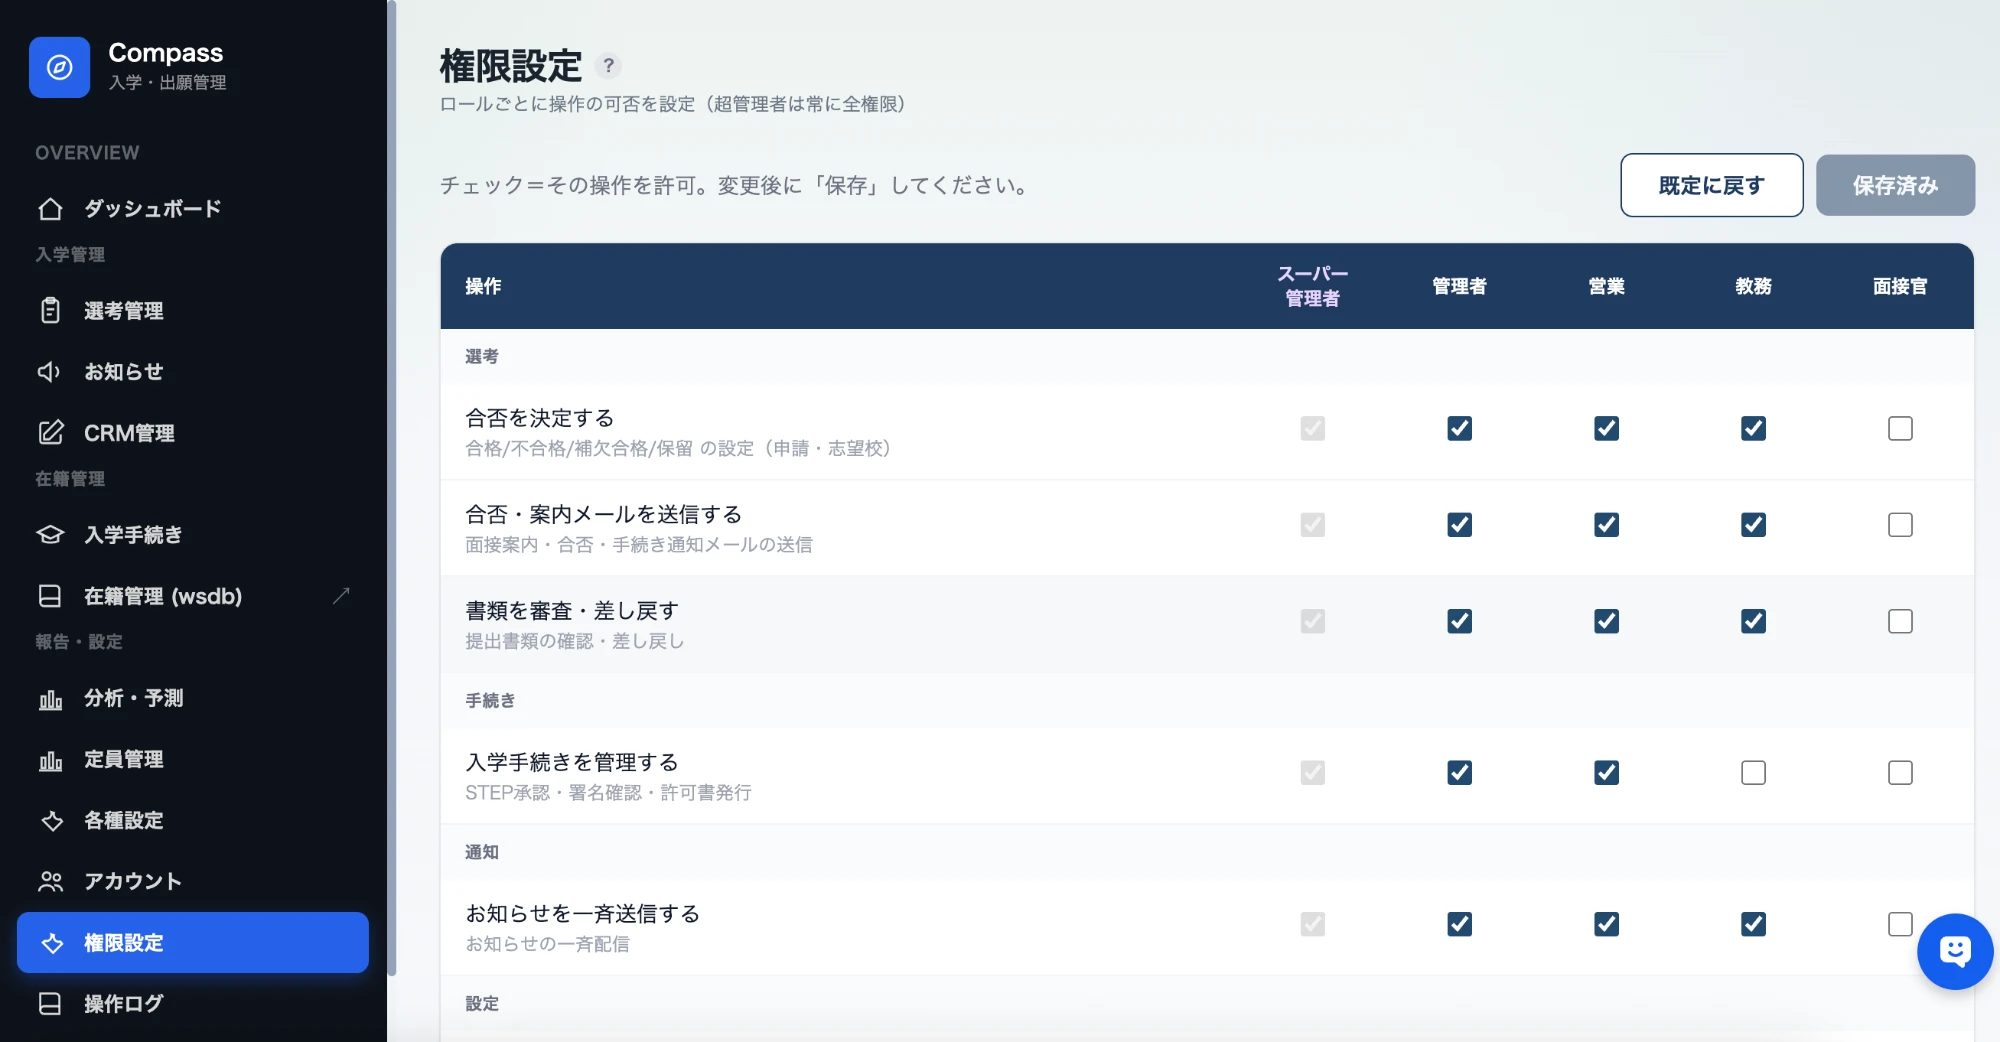Open 分析・予測 page
This screenshot has height=1042, width=2000.
coord(193,698)
